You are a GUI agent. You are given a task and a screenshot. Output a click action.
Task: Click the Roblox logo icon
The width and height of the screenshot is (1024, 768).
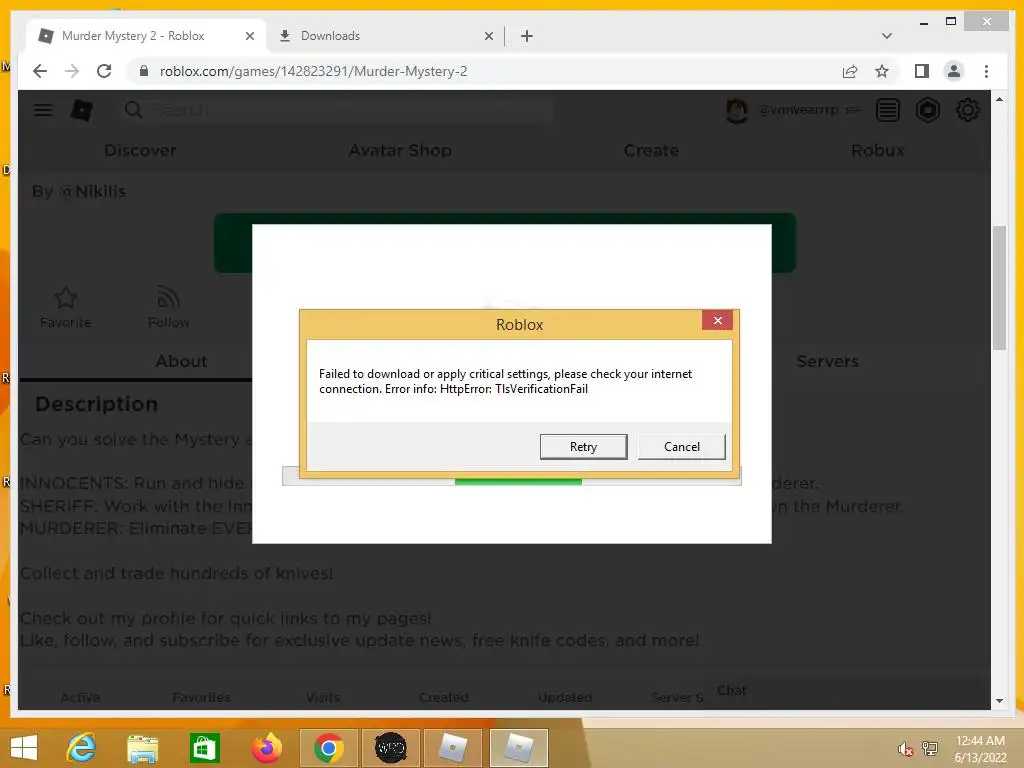[x=82, y=110]
